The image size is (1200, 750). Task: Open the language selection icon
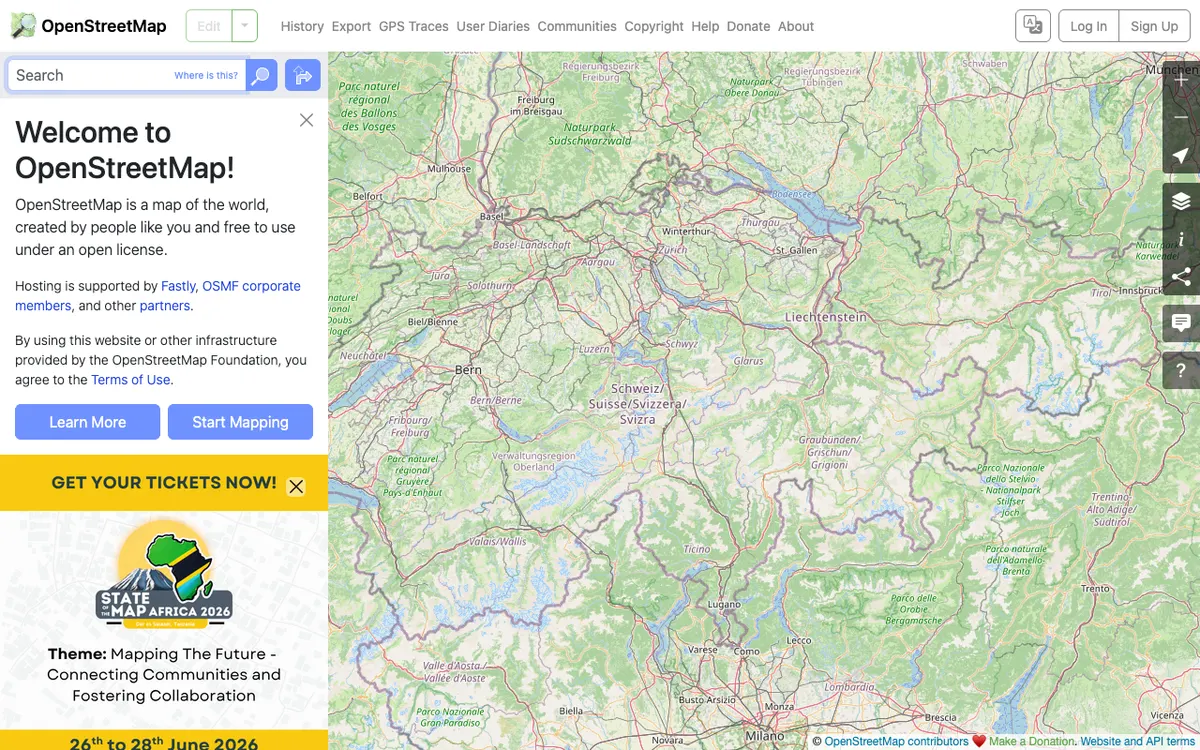1033,26
